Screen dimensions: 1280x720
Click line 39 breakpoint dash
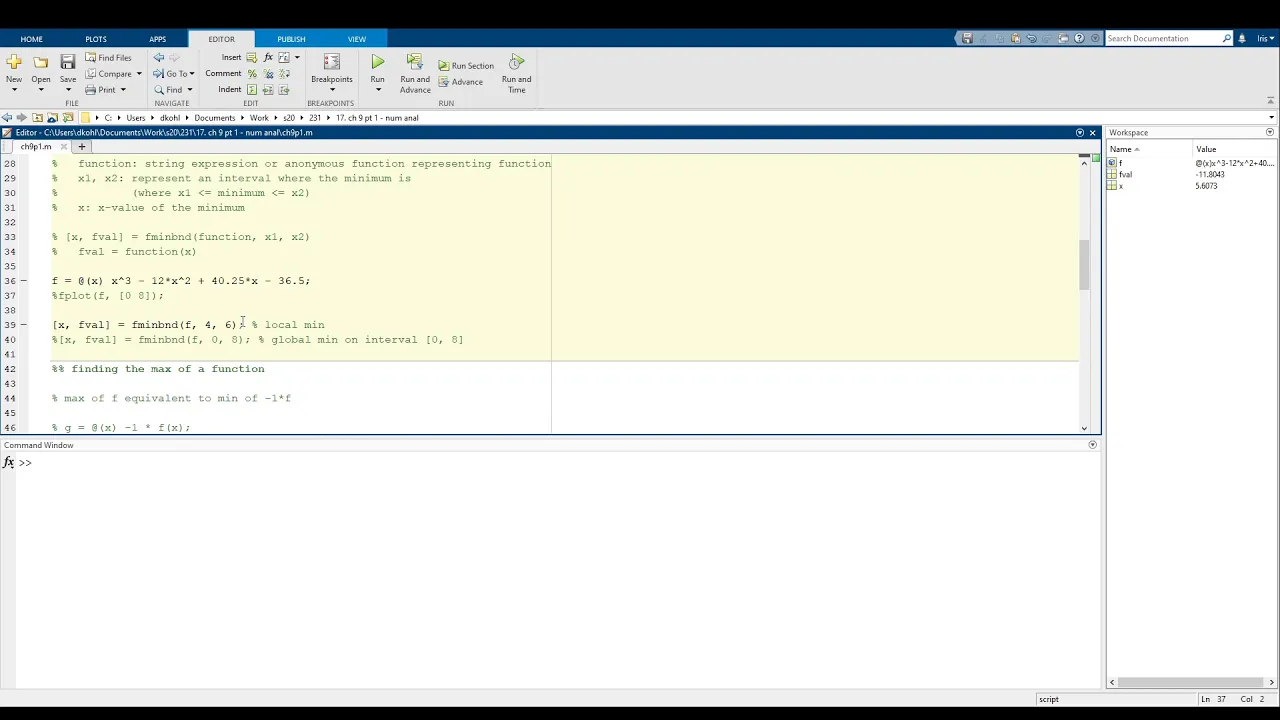tap(24, 325)
